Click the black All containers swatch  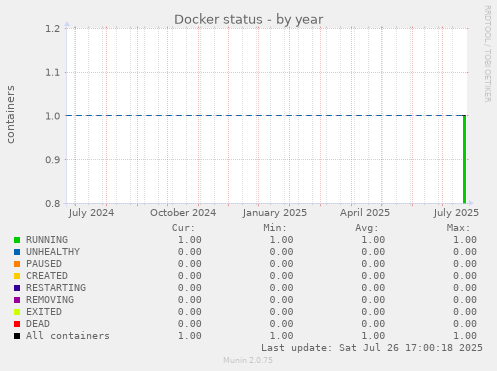pyautogui.click(x=17, y=336)
